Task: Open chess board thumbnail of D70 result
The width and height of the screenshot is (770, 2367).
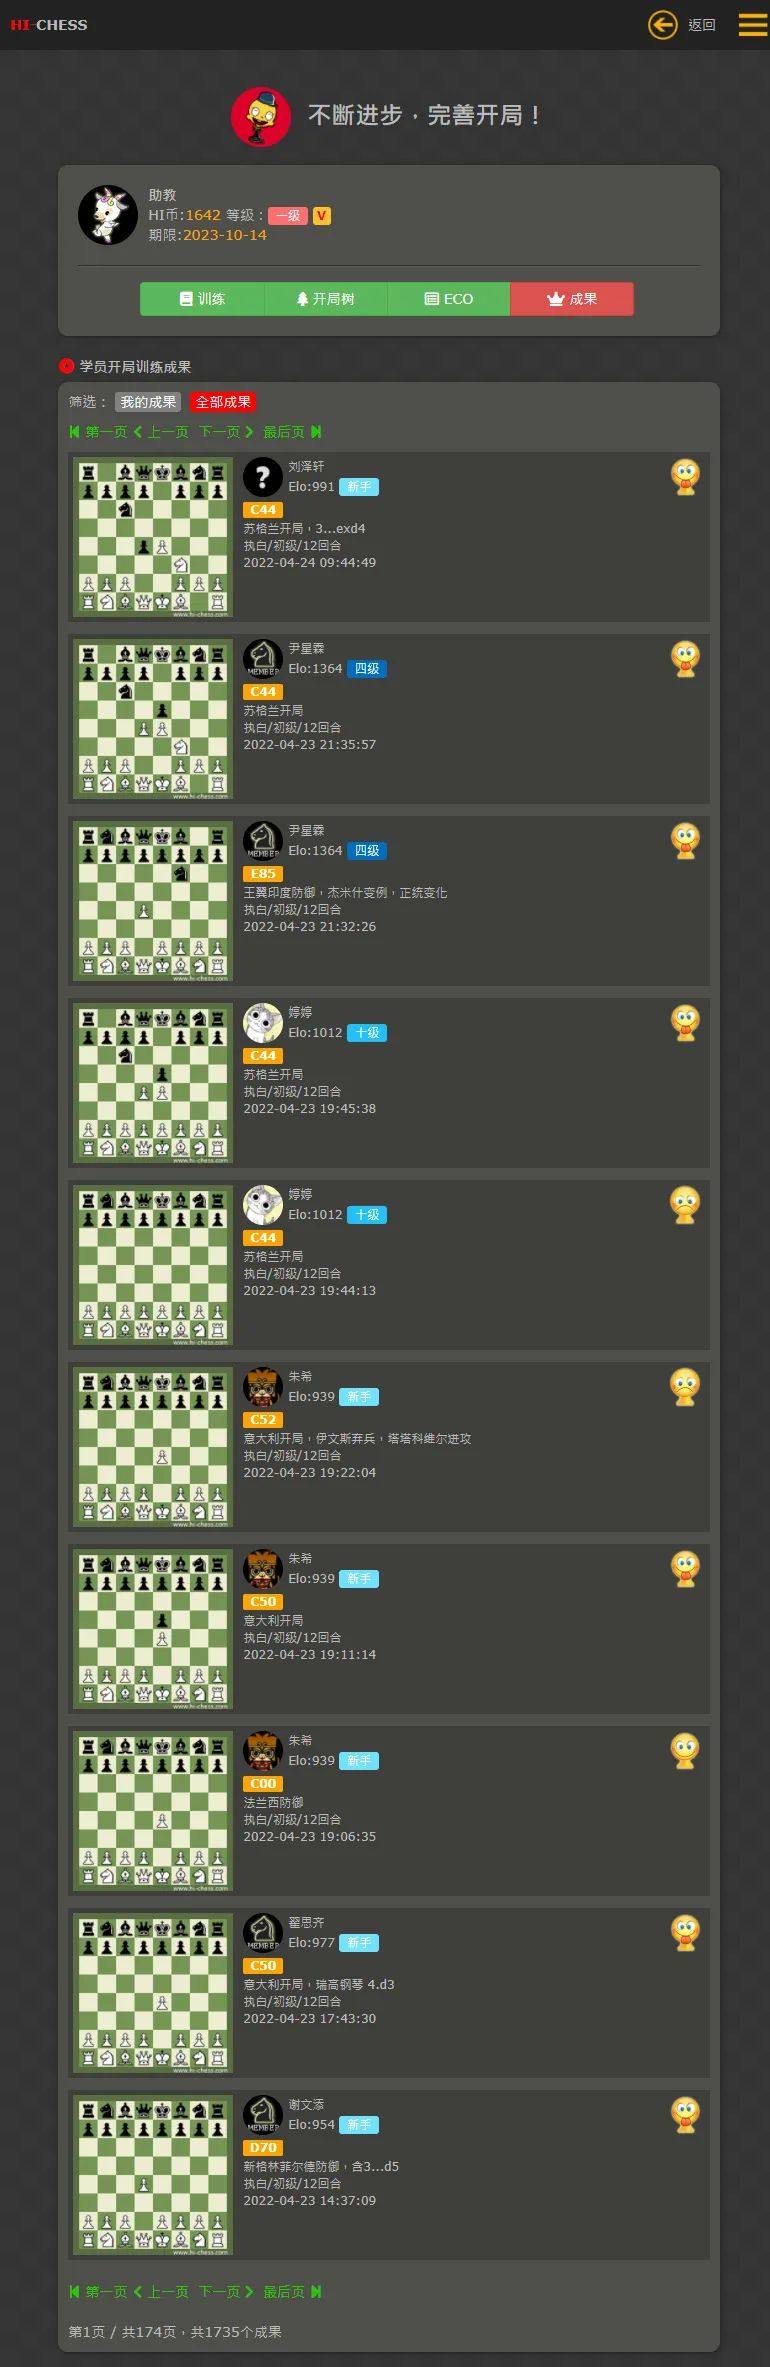Action: [x=153, y=2175]
